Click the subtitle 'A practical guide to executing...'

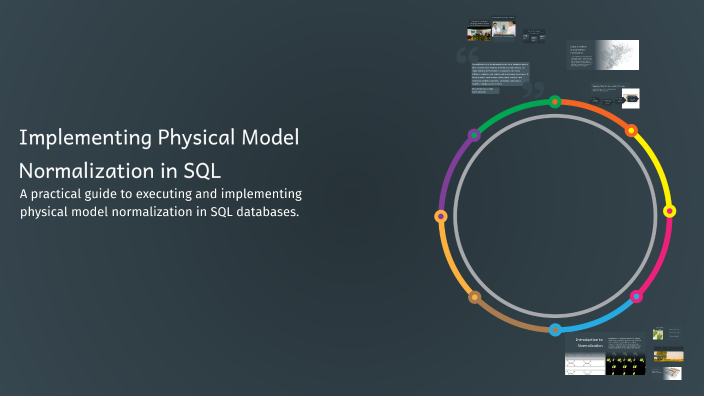(161, 202)
